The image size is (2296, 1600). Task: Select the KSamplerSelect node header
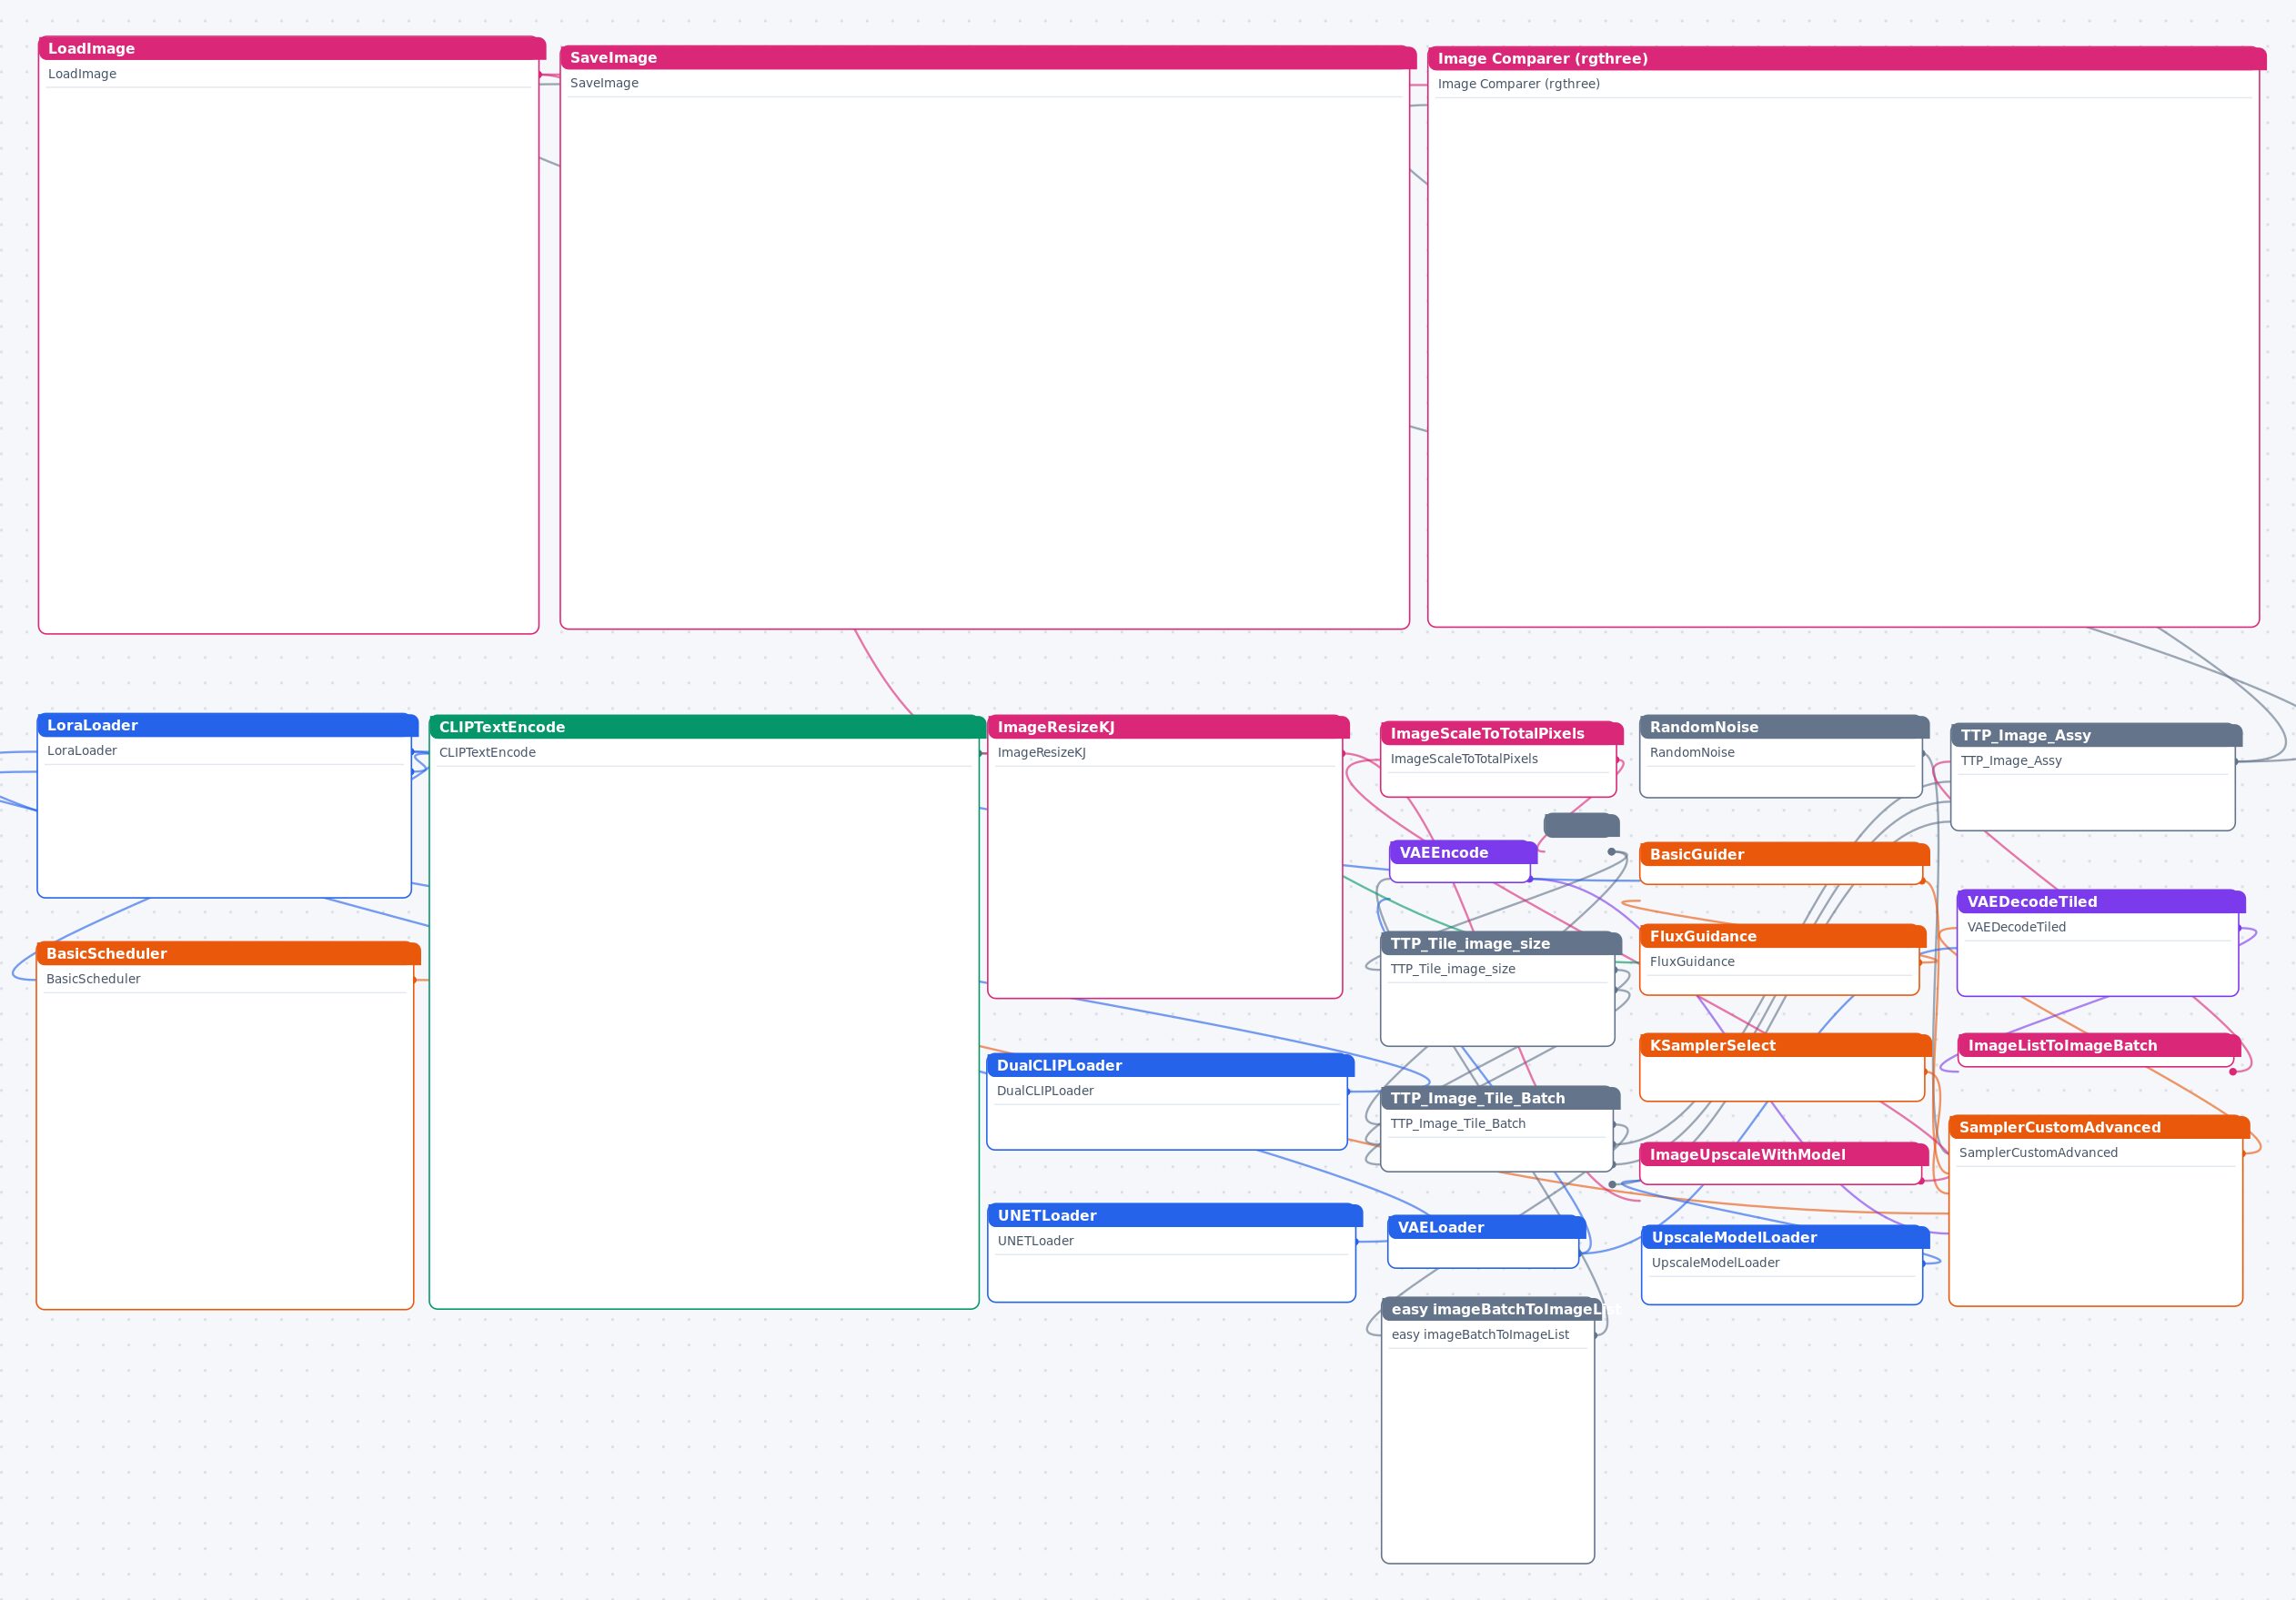coord(1785,1045)
